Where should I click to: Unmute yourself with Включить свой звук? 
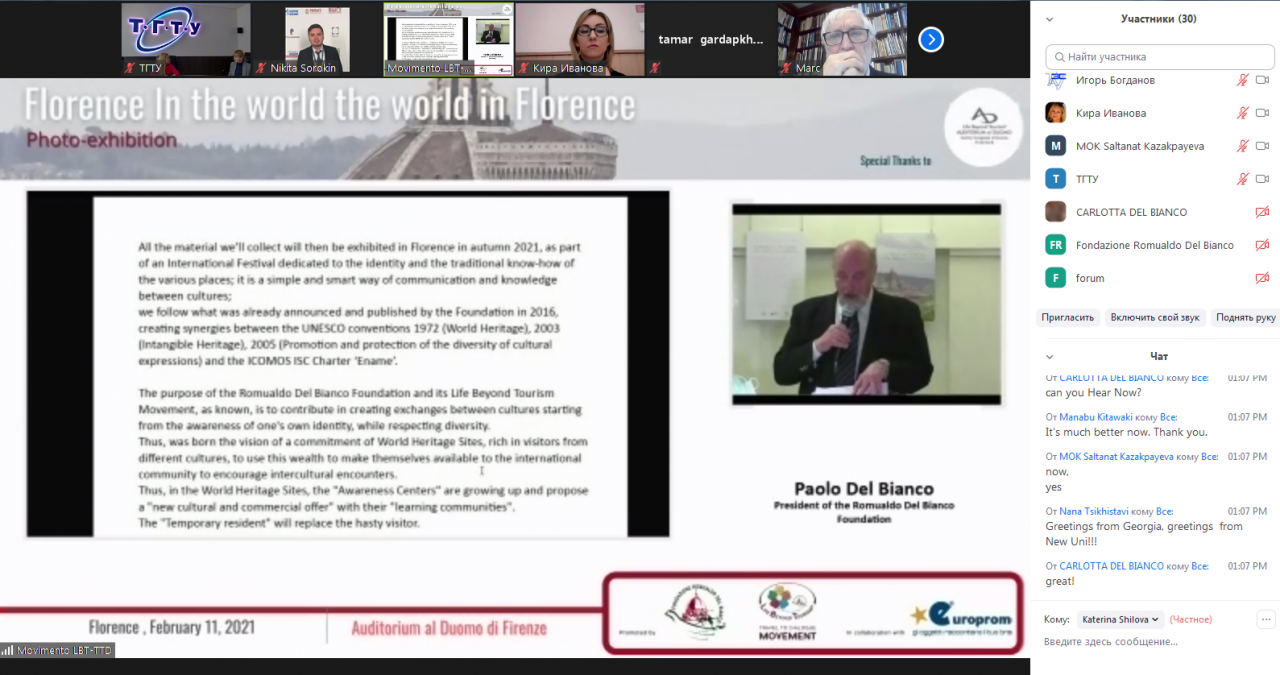click(x=1155, y=317)
